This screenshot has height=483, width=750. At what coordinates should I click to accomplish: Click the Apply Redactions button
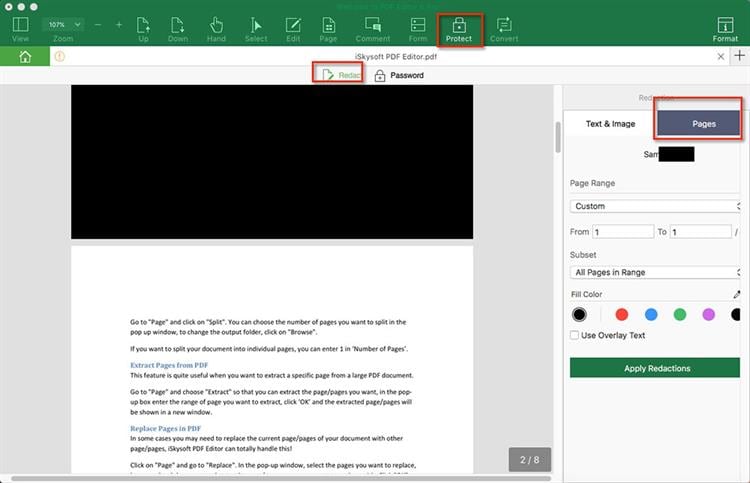655,368
